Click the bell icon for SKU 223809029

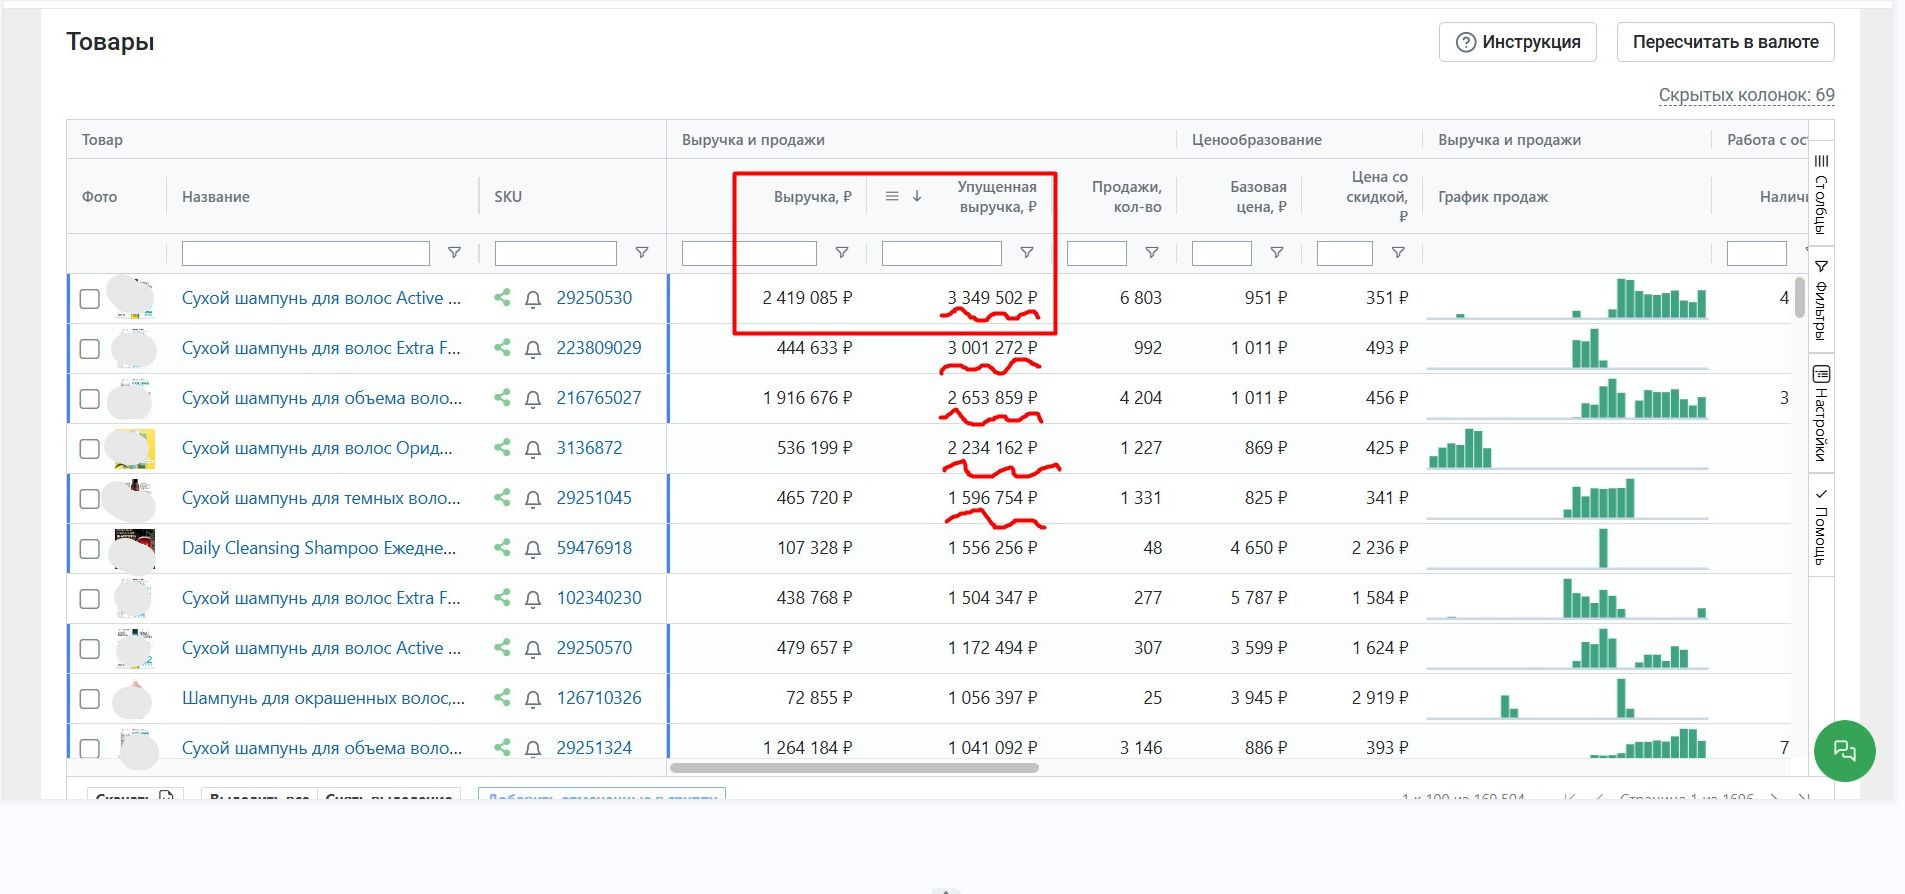(x=533, y=349)
